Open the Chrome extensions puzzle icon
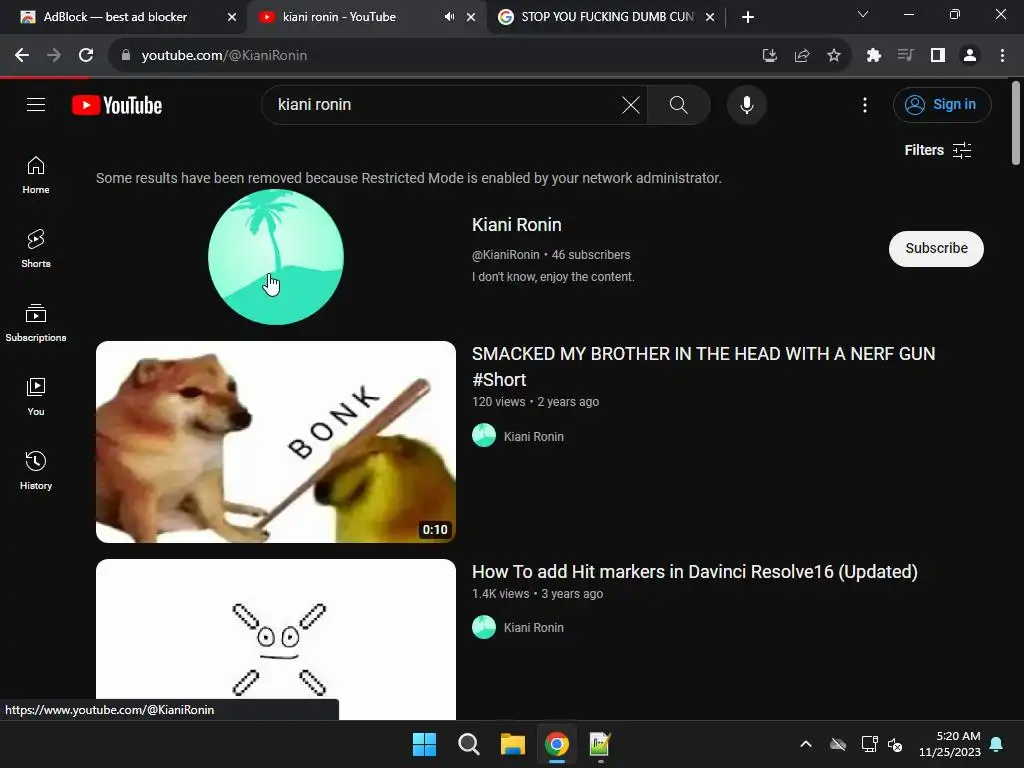Image resolution: width=1024 pixels, height=768 pixels. click(874, 56)
